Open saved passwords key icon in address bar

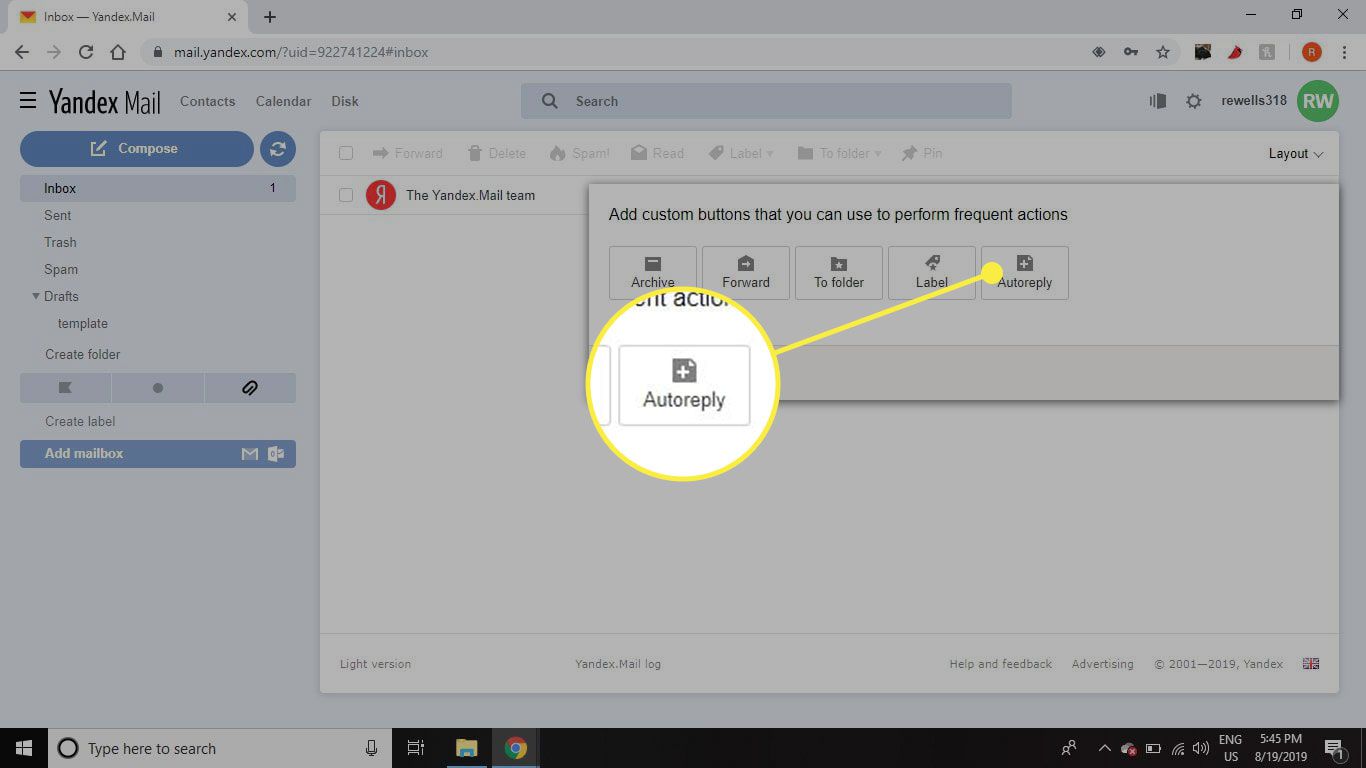point(1131,52)
